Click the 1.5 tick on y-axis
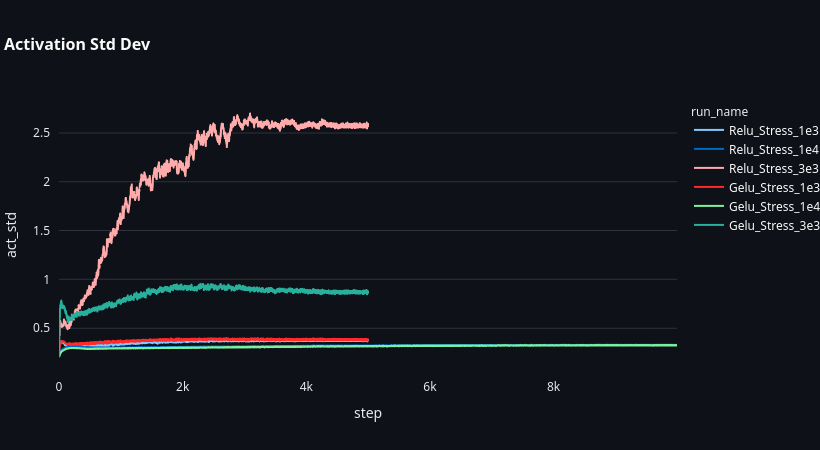This screenshot has height=450, width=820. 41,230
